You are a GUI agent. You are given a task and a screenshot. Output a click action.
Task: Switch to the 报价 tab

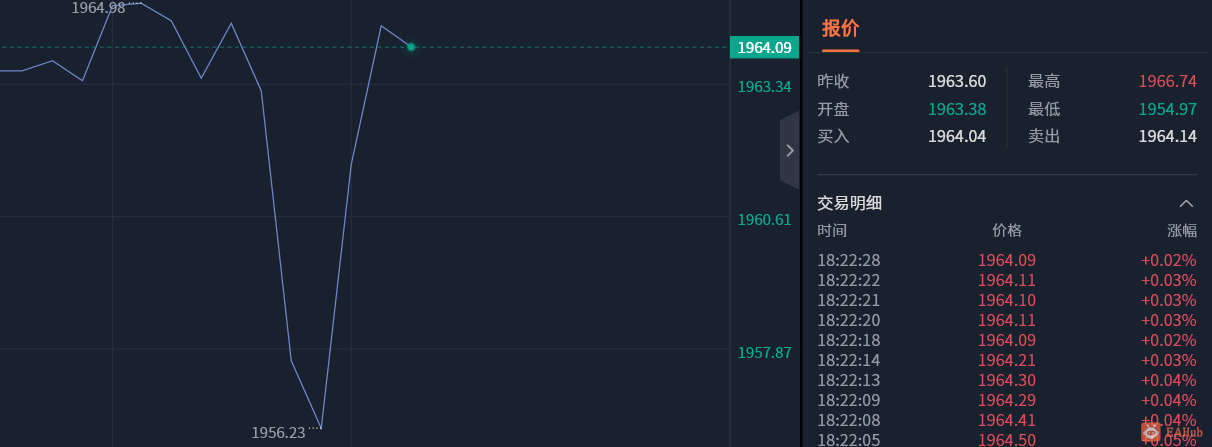coord(840,29)
